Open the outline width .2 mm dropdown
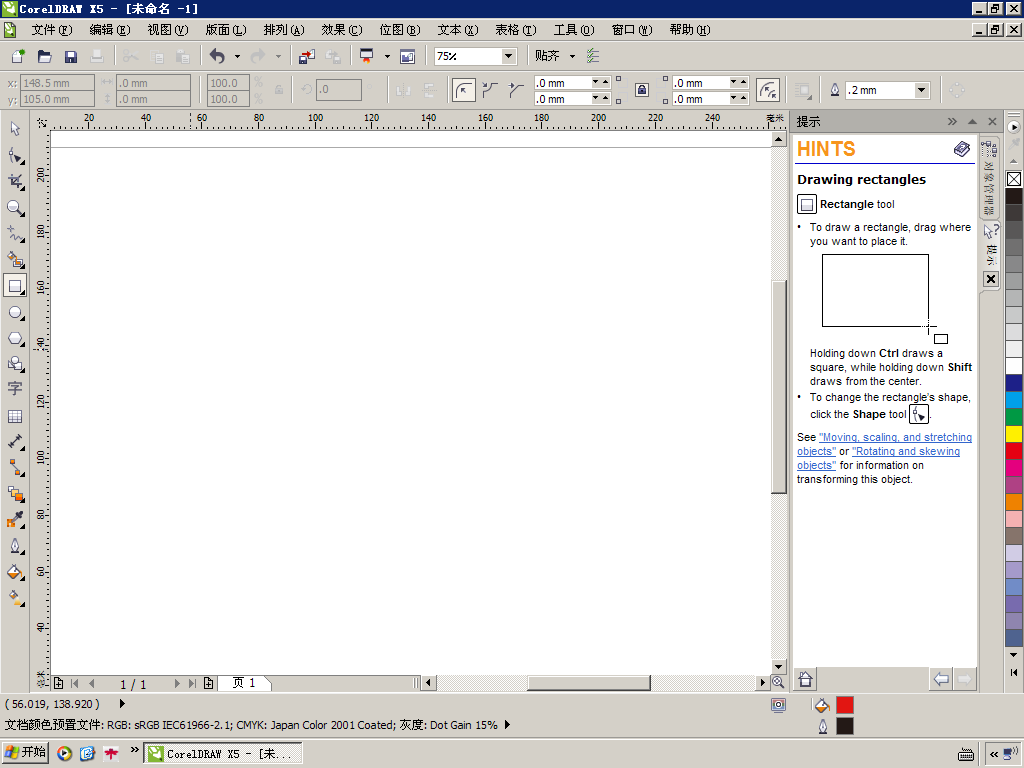The height and width of the screenshot is (768, 1024). point(921,90)
